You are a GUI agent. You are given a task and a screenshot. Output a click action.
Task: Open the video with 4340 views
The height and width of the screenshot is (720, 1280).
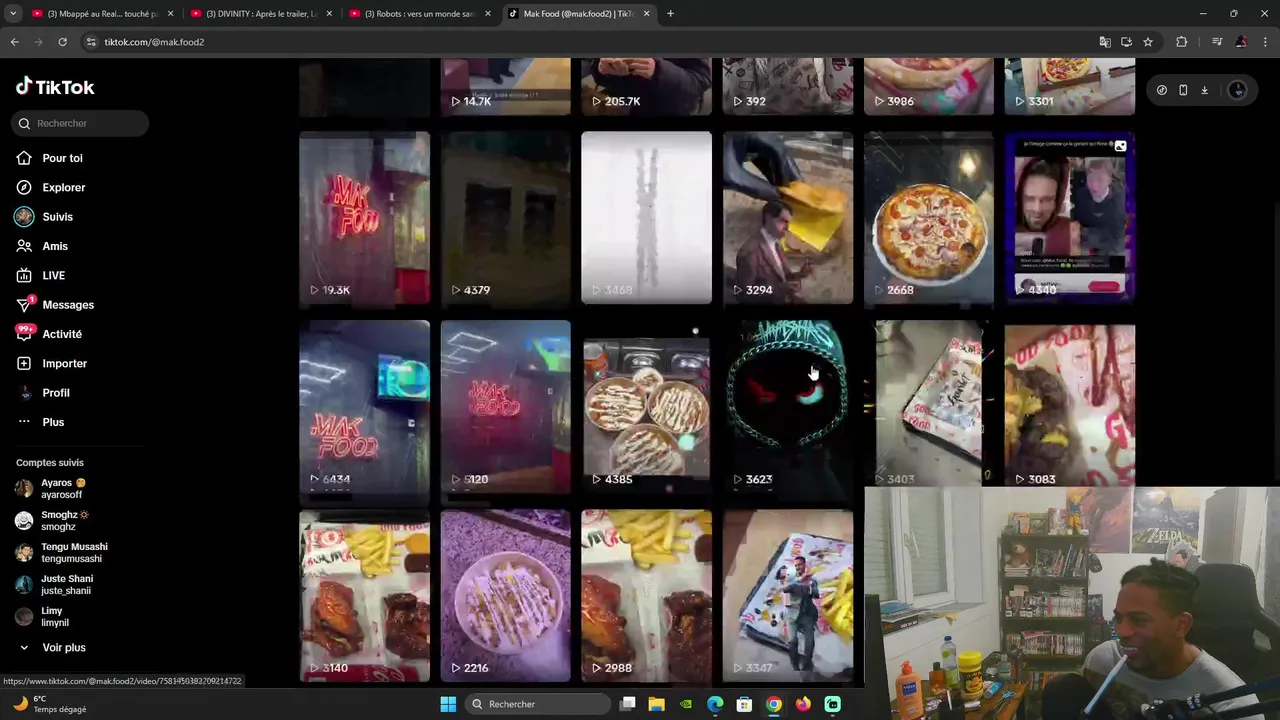coord(1070,217)
